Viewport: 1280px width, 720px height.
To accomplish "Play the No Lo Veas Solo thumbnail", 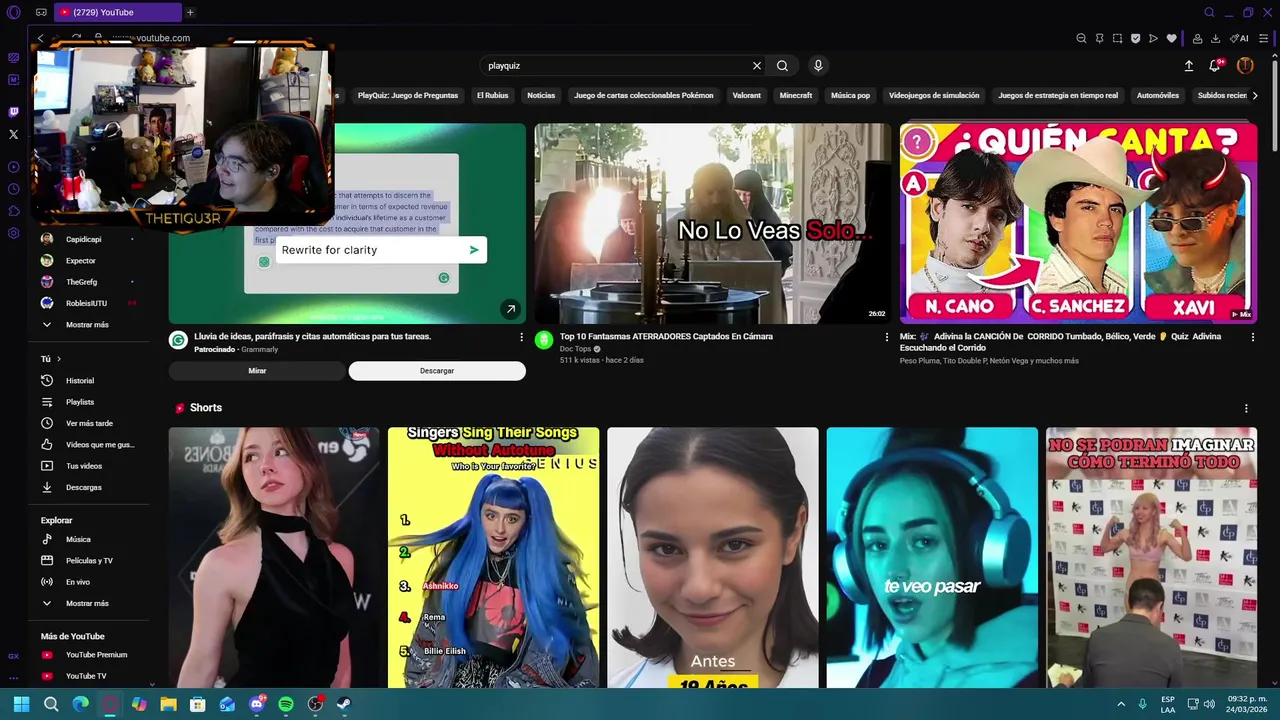I will pyautogui.click(x=712, y=223).
